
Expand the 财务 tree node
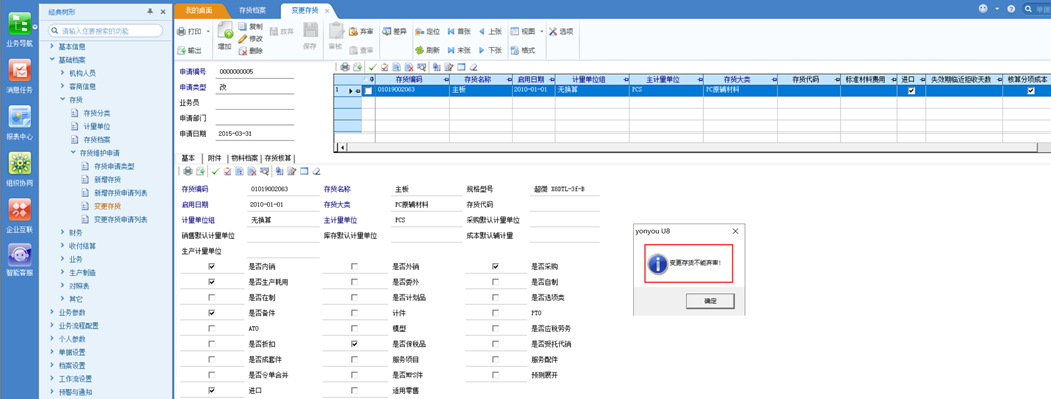pyautogui.click(x=62, y=233)
